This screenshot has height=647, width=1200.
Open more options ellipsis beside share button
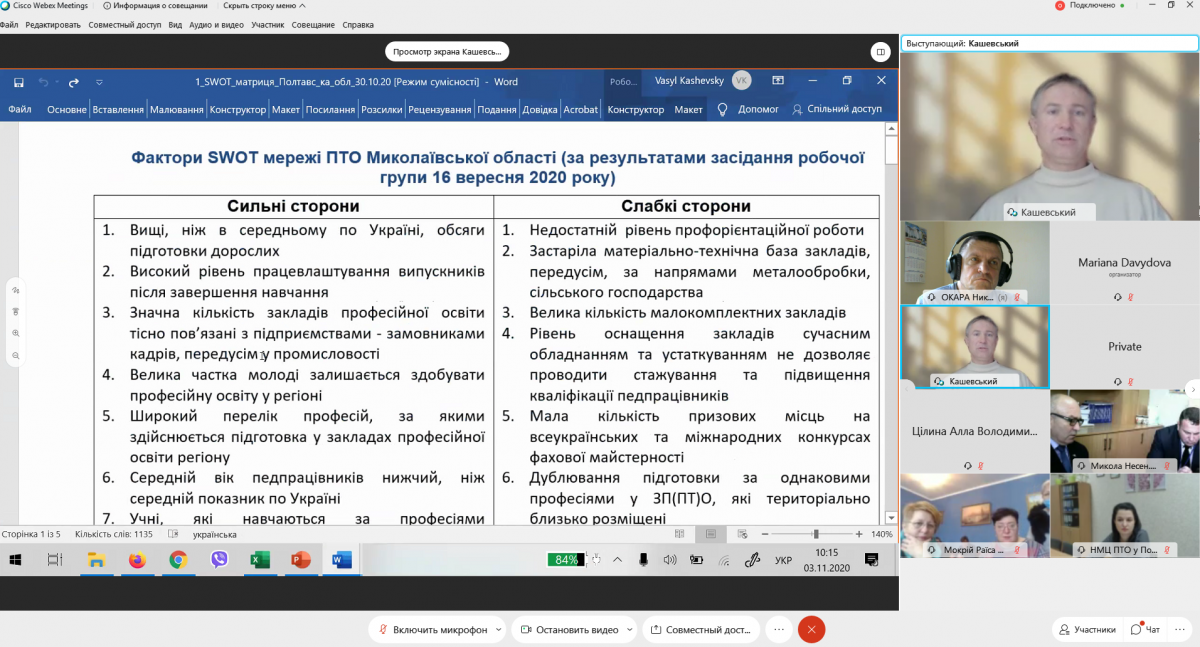780,630
